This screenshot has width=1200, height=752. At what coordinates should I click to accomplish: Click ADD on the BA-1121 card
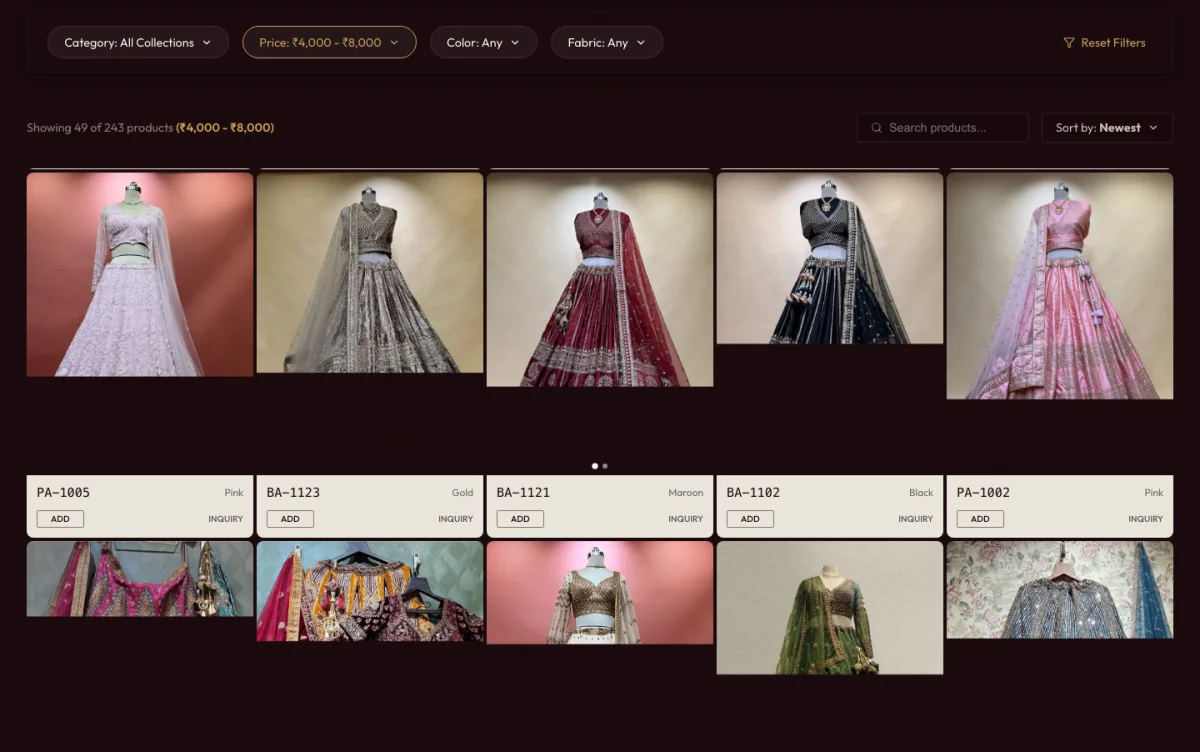tap(520, 519)
